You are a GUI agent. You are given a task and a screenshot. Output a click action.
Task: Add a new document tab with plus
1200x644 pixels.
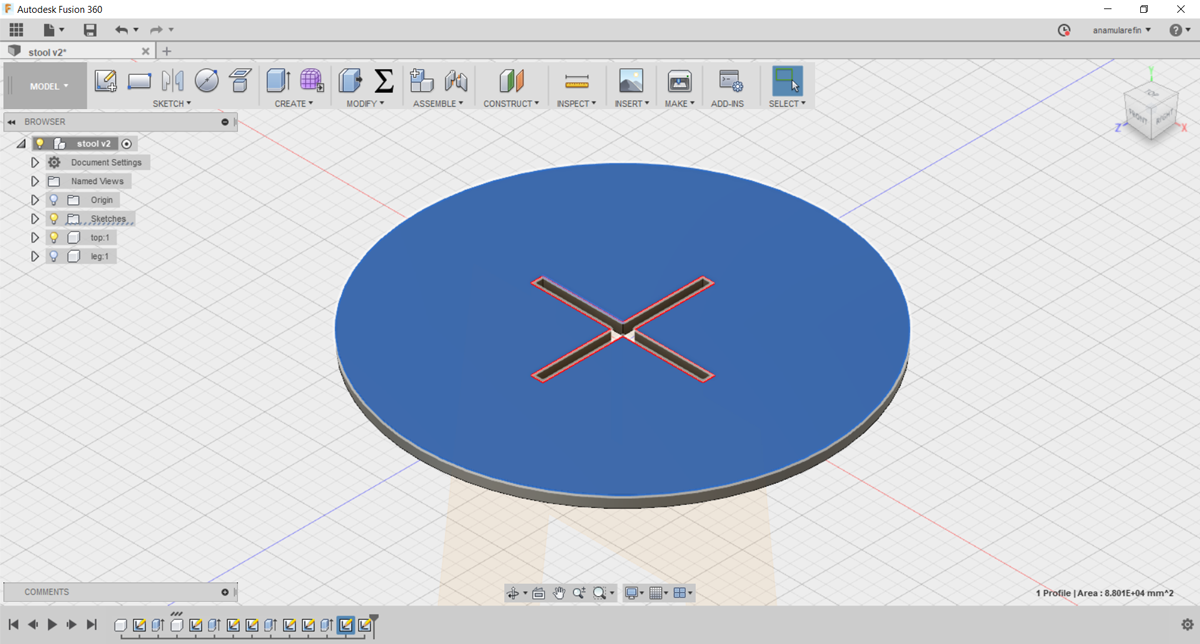pyautogui.click(x=167, y=51)
